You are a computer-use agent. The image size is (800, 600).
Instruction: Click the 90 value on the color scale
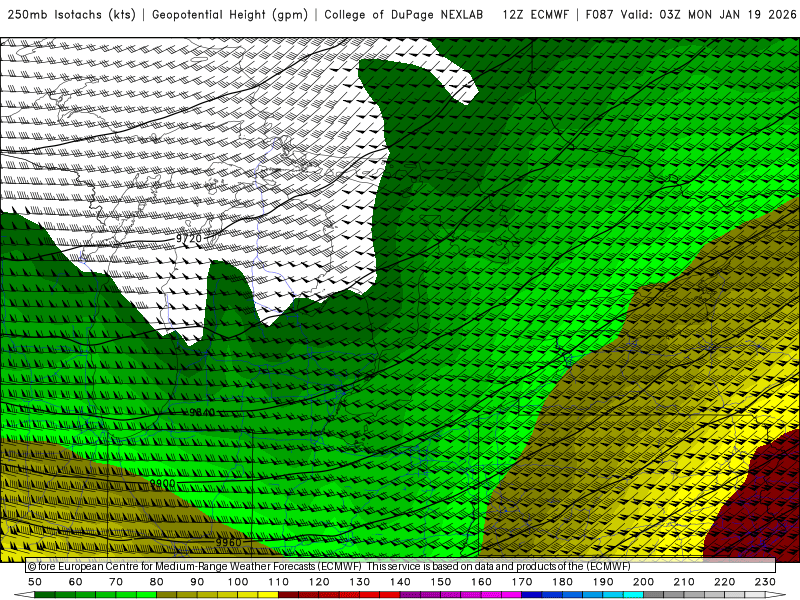(197, 582)
